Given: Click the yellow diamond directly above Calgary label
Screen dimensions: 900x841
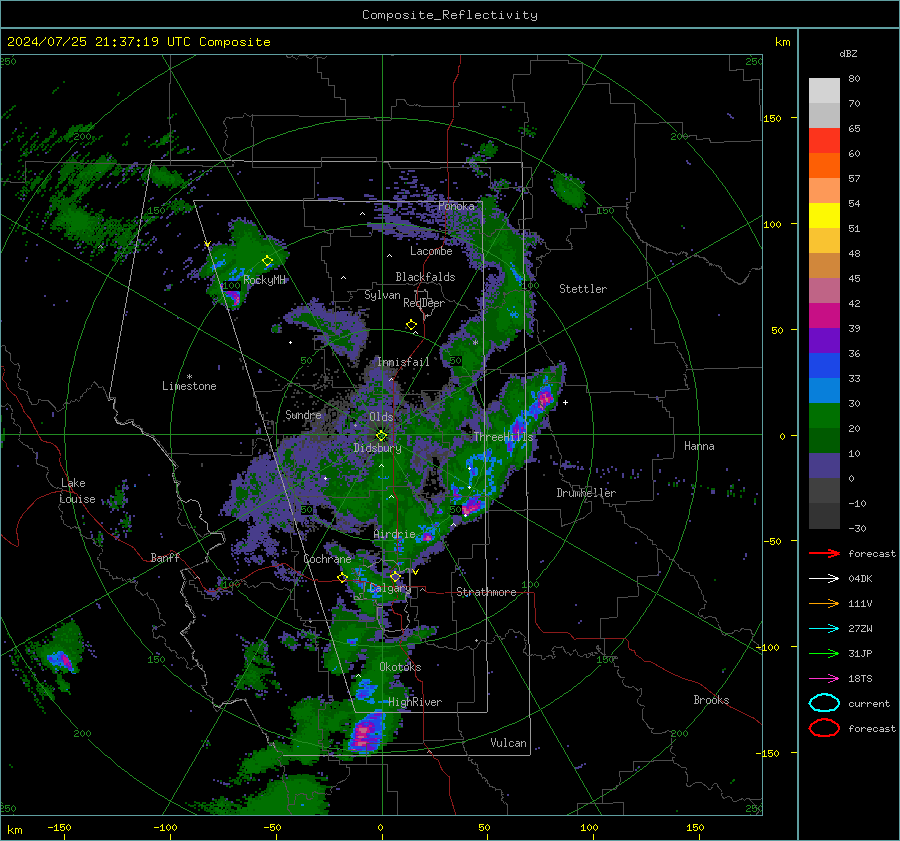Looking at the screenshot, I should pyautogui.click(x=395, y=576).
